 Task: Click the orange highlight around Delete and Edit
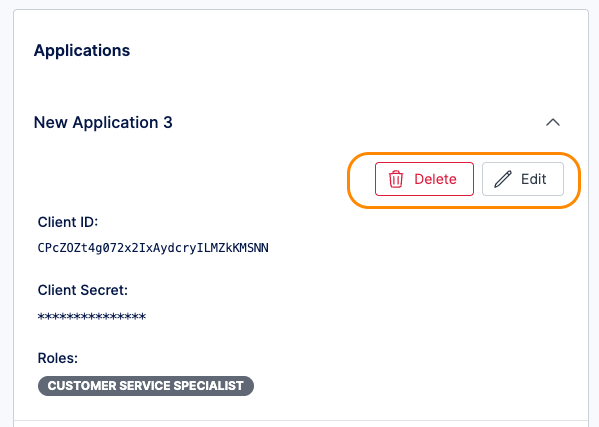click(464, 154)
